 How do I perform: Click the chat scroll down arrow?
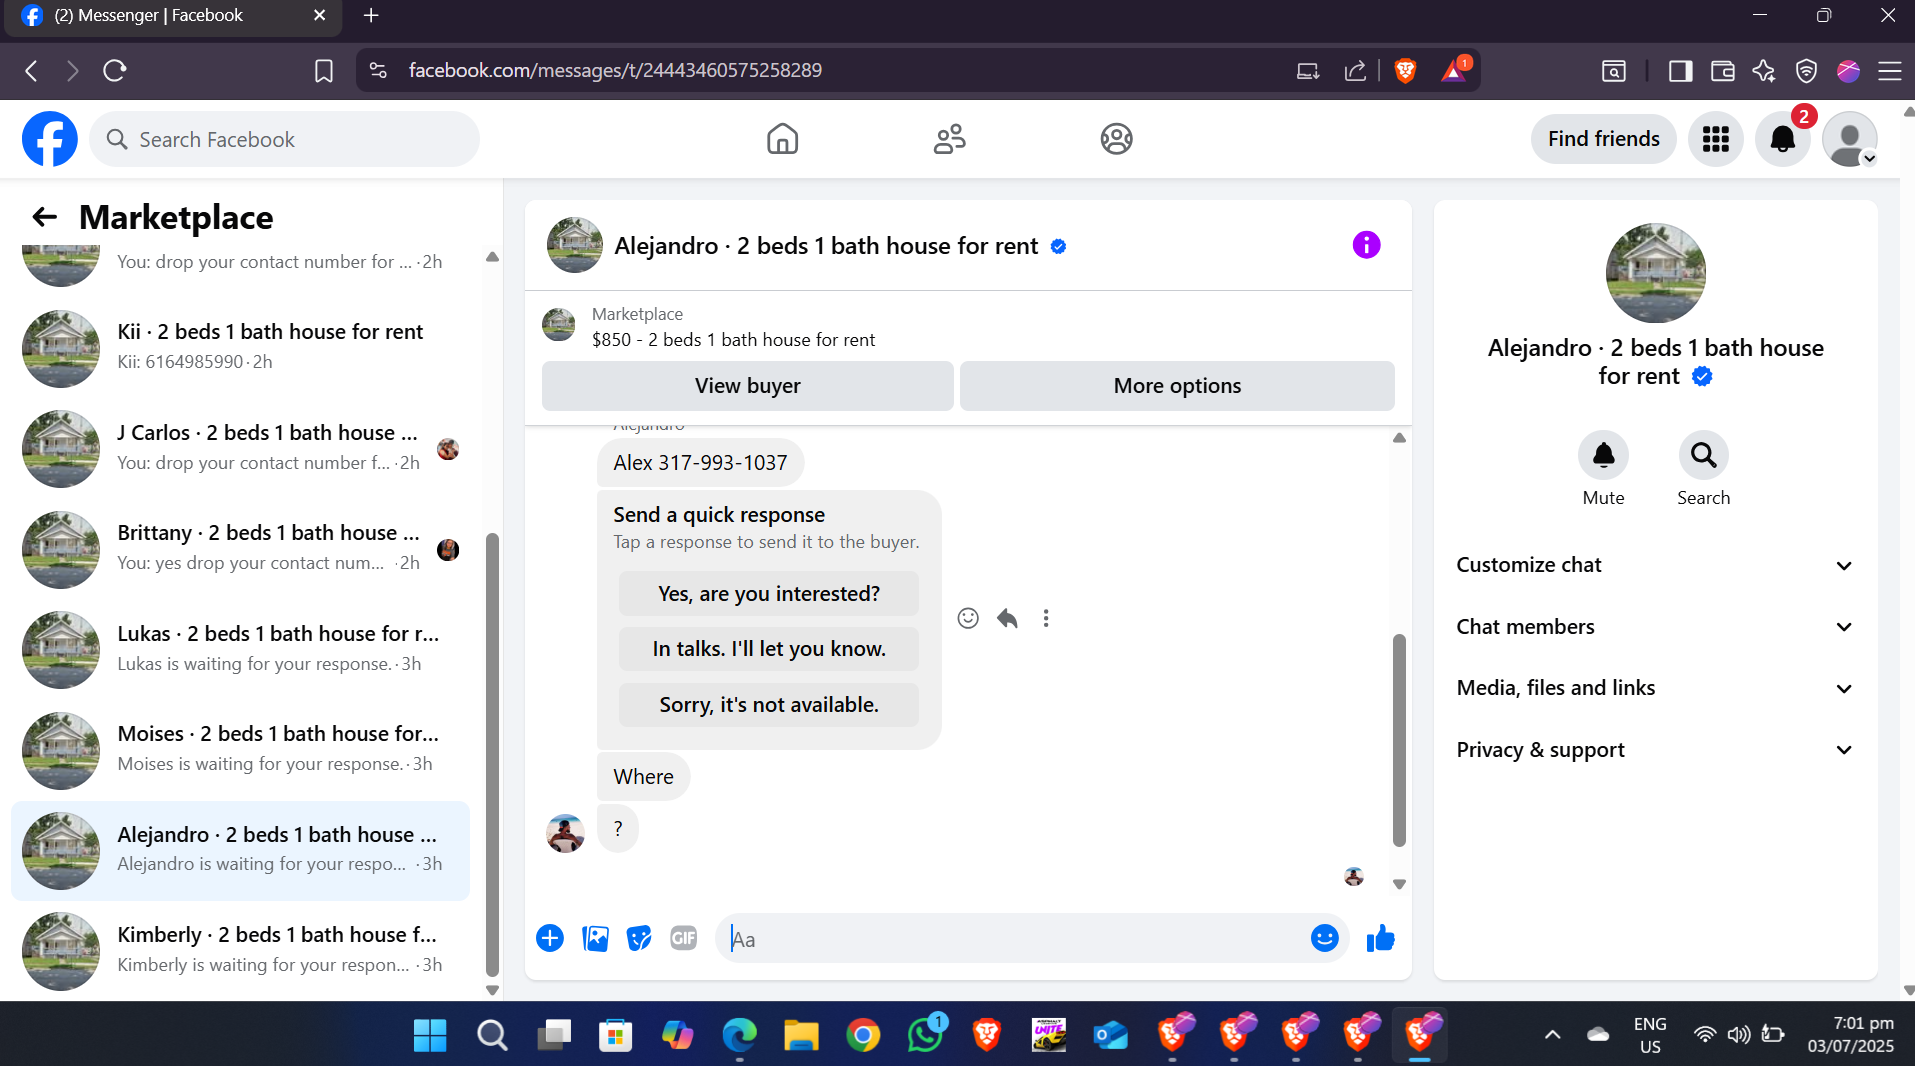coord(1399,884)
